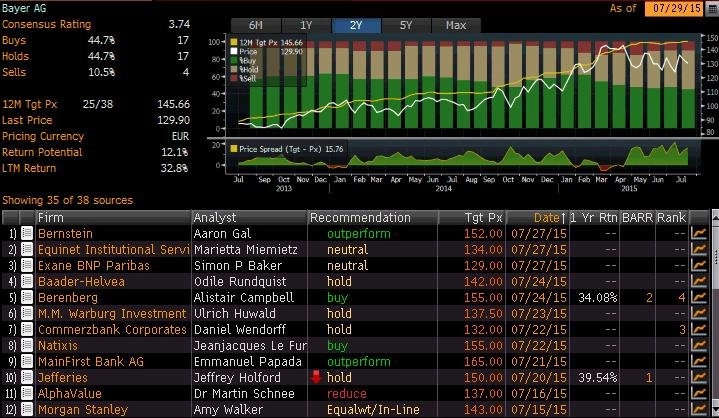Open the document icon for Morgan Stanley row
719x418 pixels.
pyautogui.click(x=27, y=409)
